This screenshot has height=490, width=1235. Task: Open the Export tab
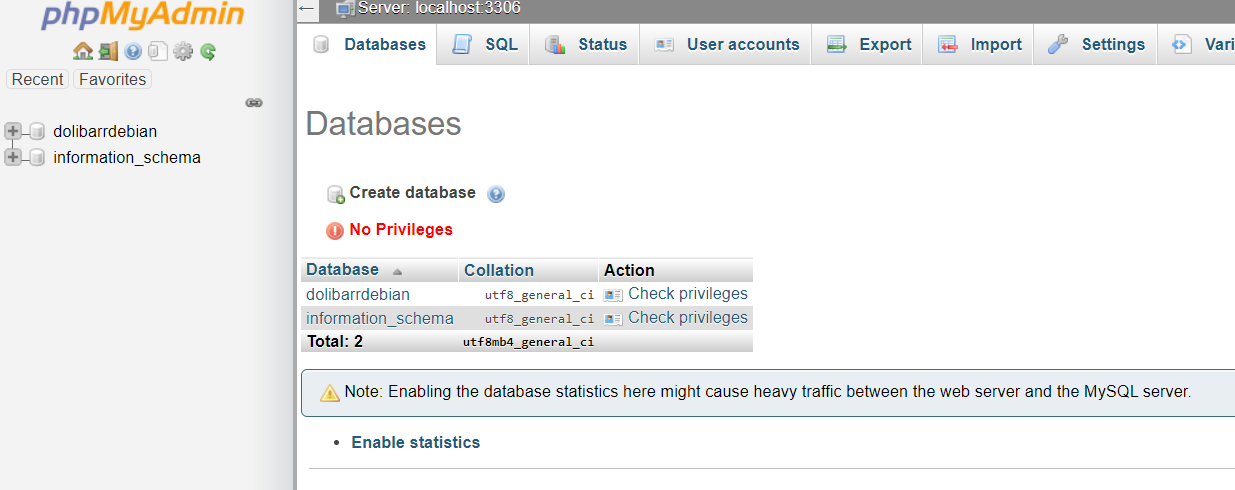[x=868, y=44]
